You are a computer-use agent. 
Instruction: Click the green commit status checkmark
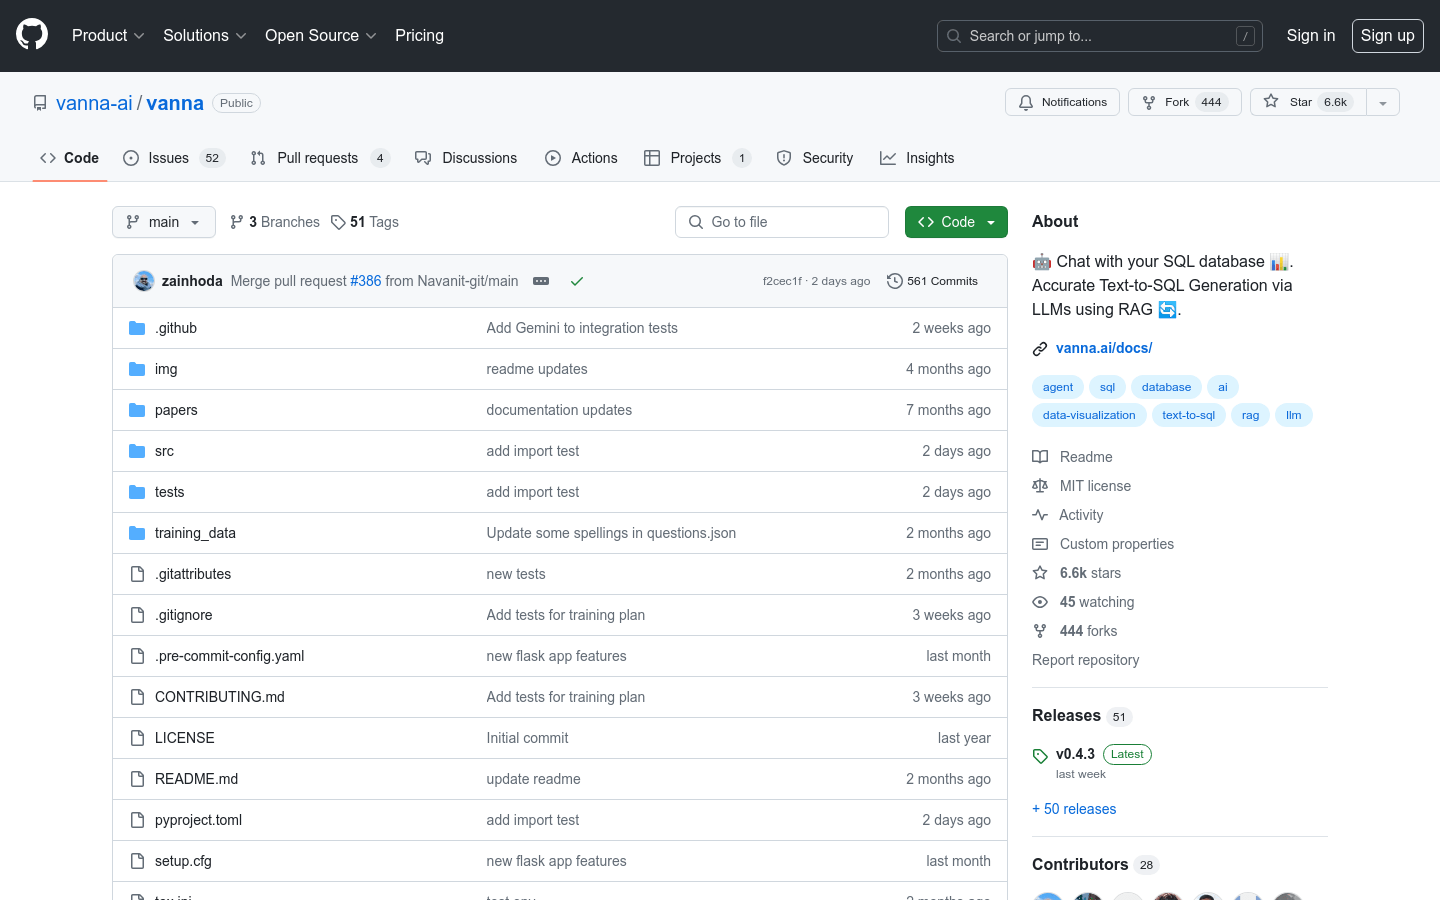pyautogui.click(x=577, y=281)
